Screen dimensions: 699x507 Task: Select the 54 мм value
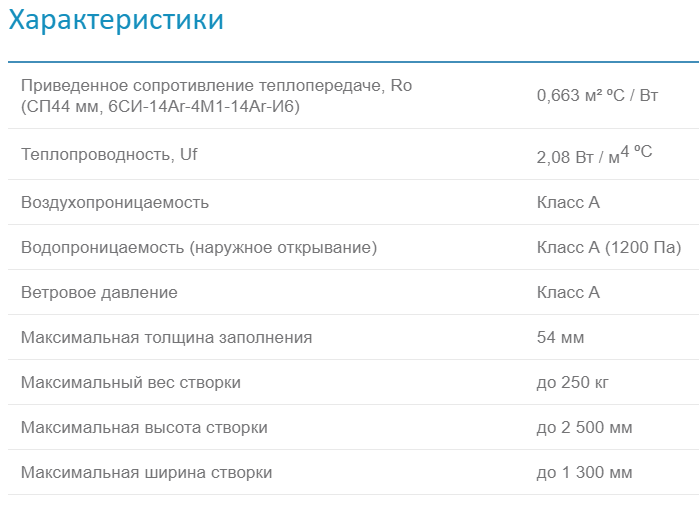[560, 337]
